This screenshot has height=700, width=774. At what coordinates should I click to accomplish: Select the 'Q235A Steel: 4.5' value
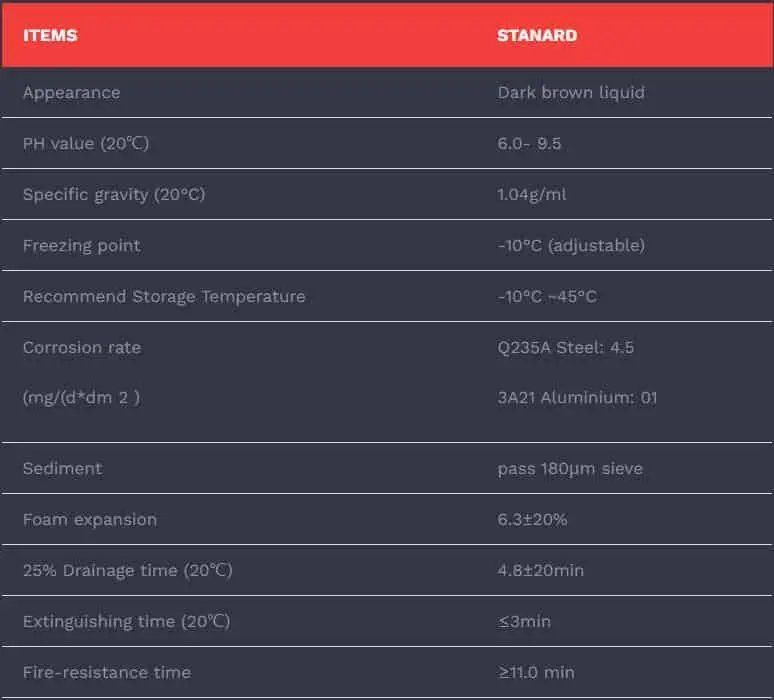566,347
